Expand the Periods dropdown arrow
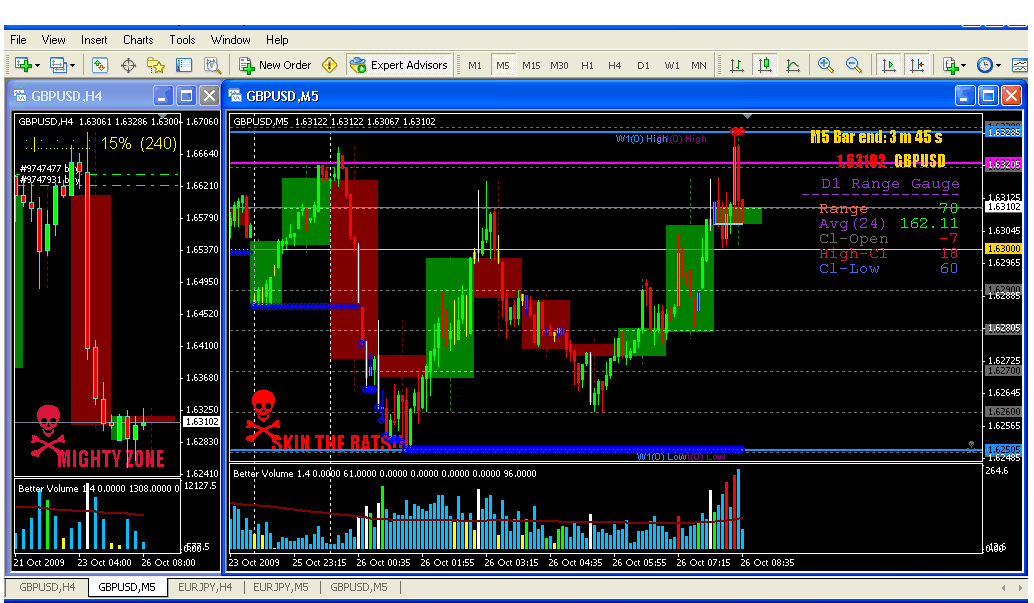 (998, 65)
